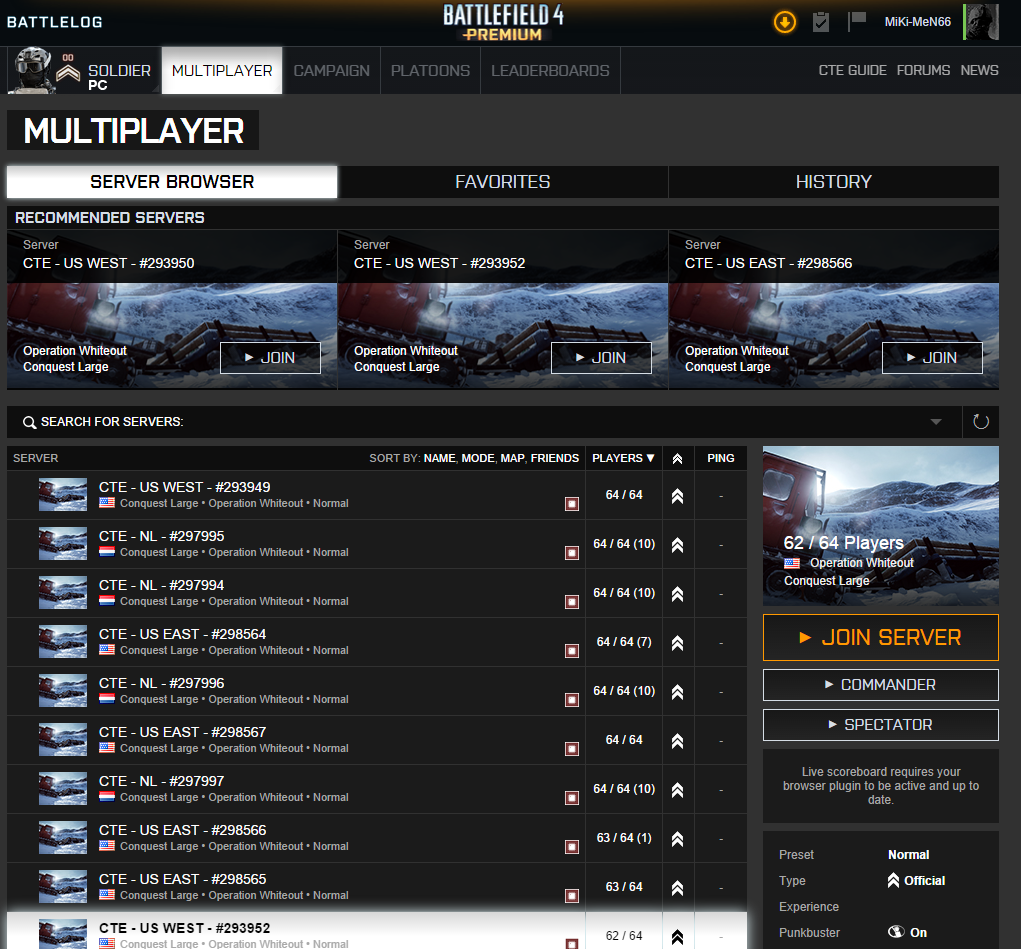The height and width of the screenshot is (949, 1021).
Task: Open the CAMPAIGN navigation item
Action: 331,70
